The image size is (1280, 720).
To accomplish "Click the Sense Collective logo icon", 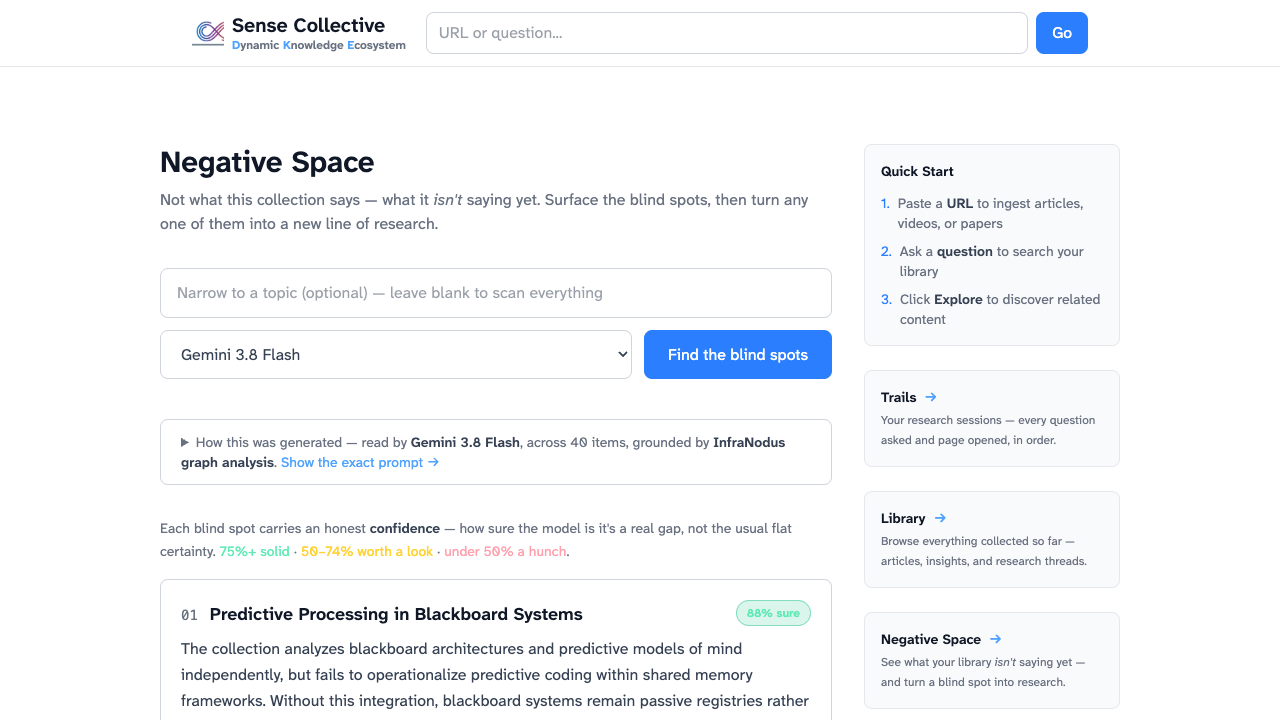I will pyautogui.click(x=208, y=33).
